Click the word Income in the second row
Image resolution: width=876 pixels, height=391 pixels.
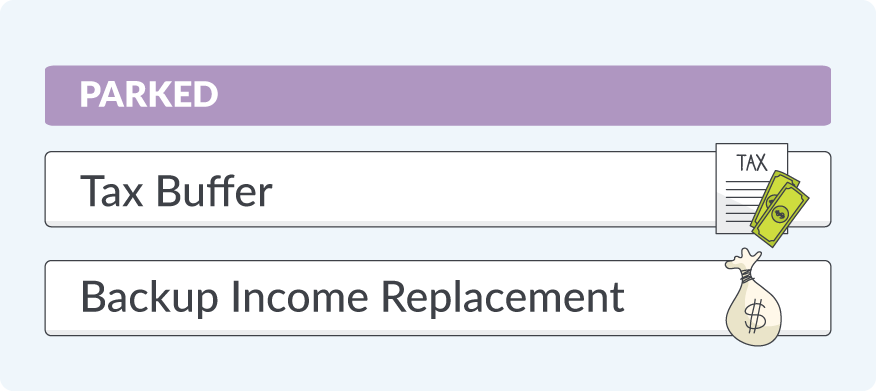tap(299, 297)
